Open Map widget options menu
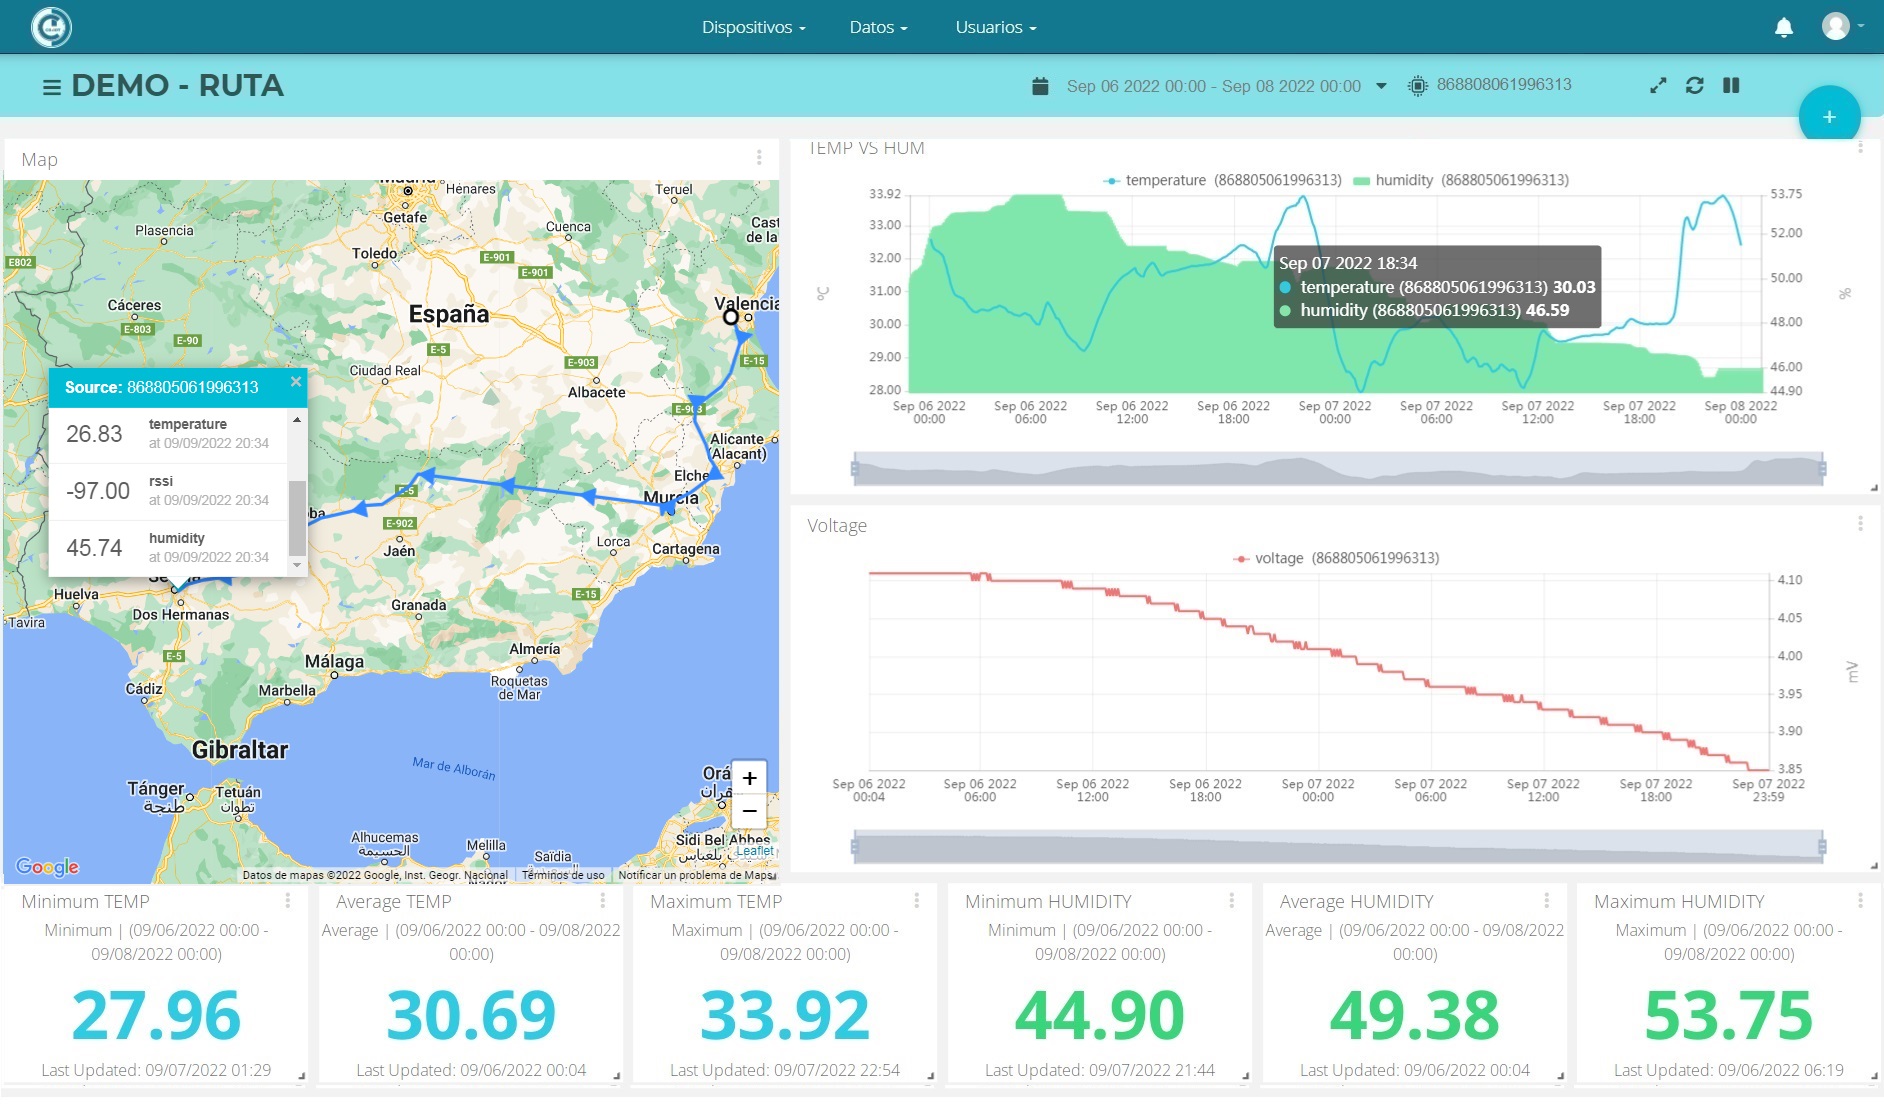The width and height of the screenshot is (1884, 1108). 759,158
